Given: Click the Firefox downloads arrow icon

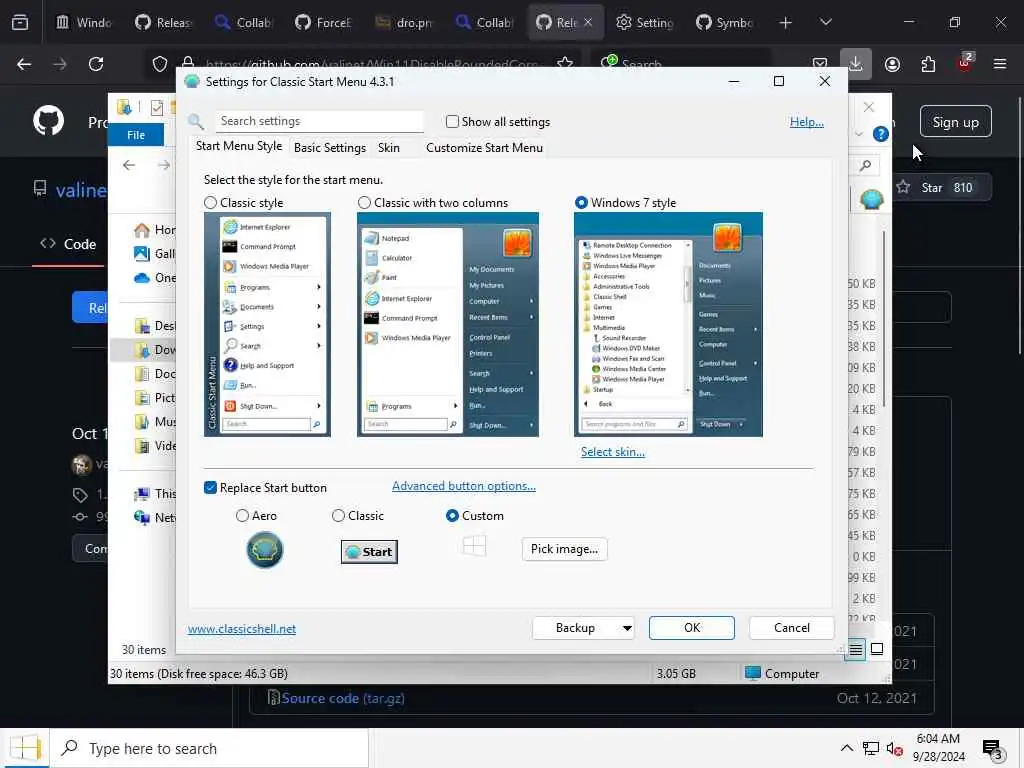Looking at the screenshot, I should click(x=856, y=64).
